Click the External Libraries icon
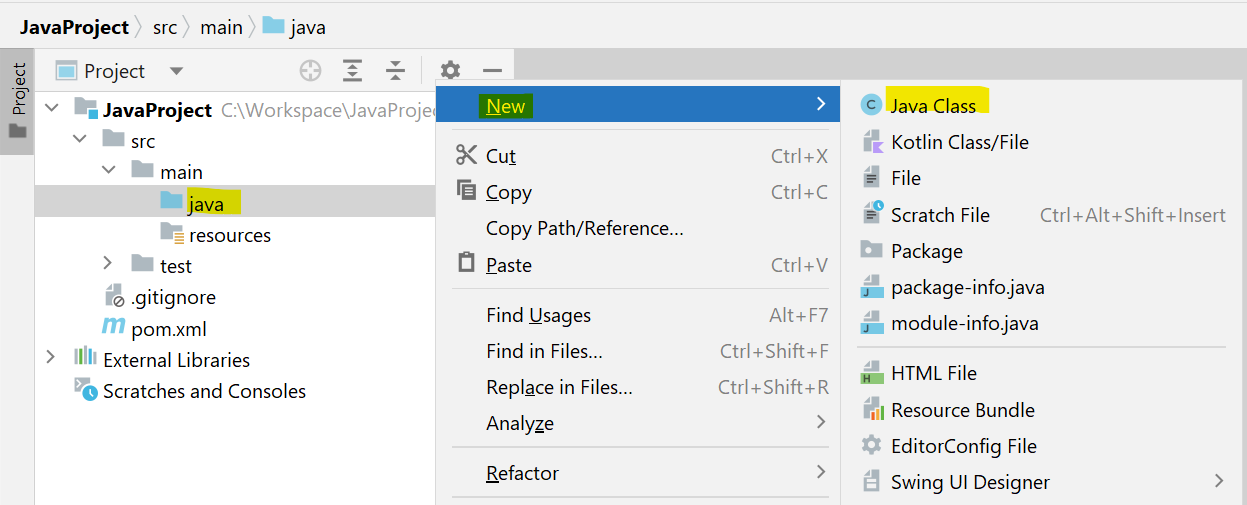The height and width of the screenshot is (505, 1247). (86, 358)
